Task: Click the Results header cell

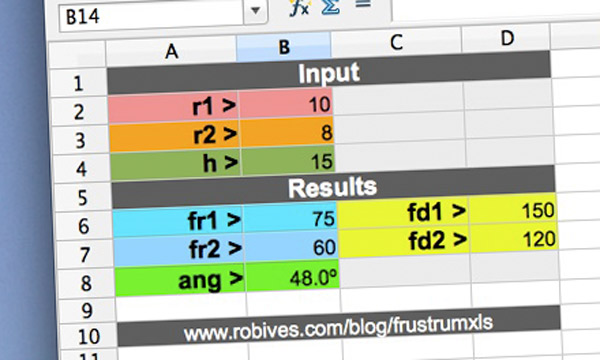Action: tap(333, 187)
